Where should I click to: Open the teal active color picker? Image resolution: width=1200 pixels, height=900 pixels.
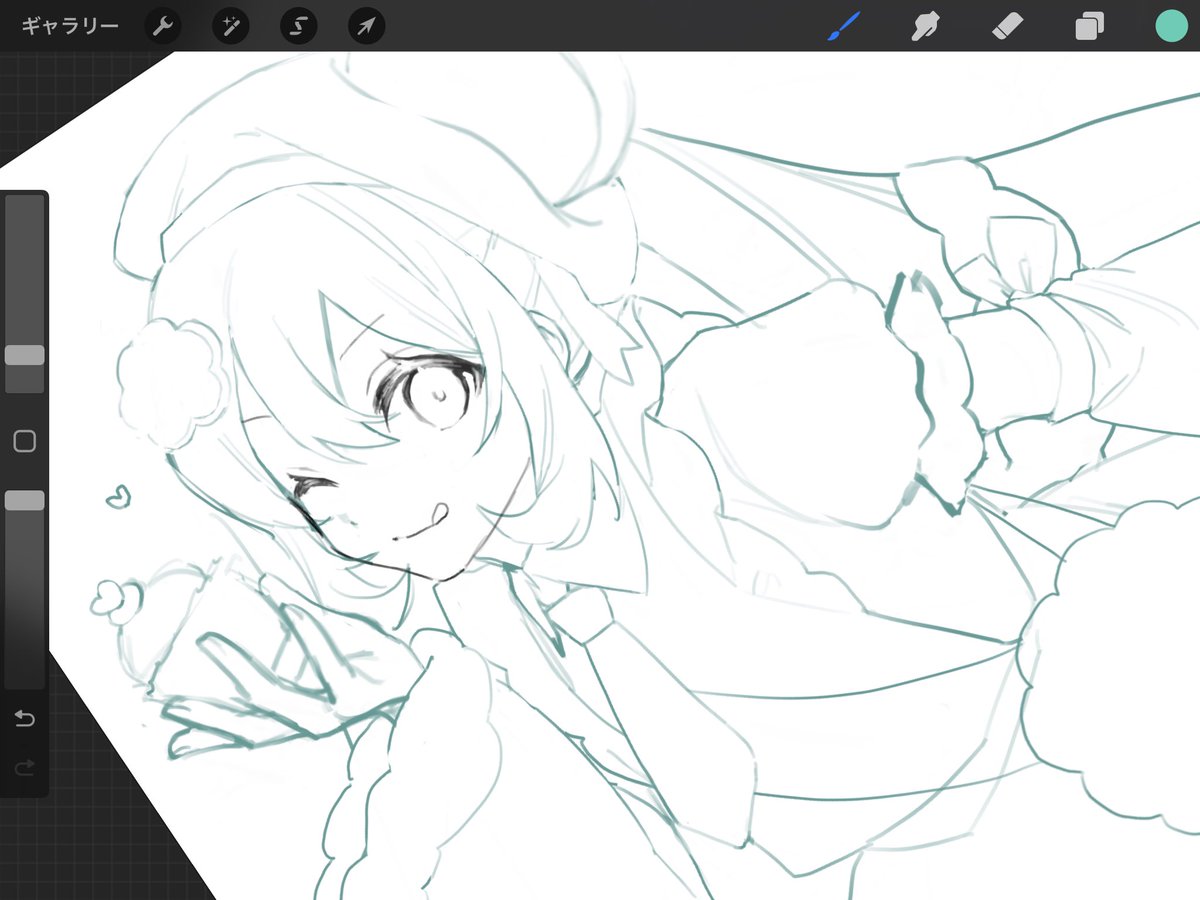[1170, 26]
